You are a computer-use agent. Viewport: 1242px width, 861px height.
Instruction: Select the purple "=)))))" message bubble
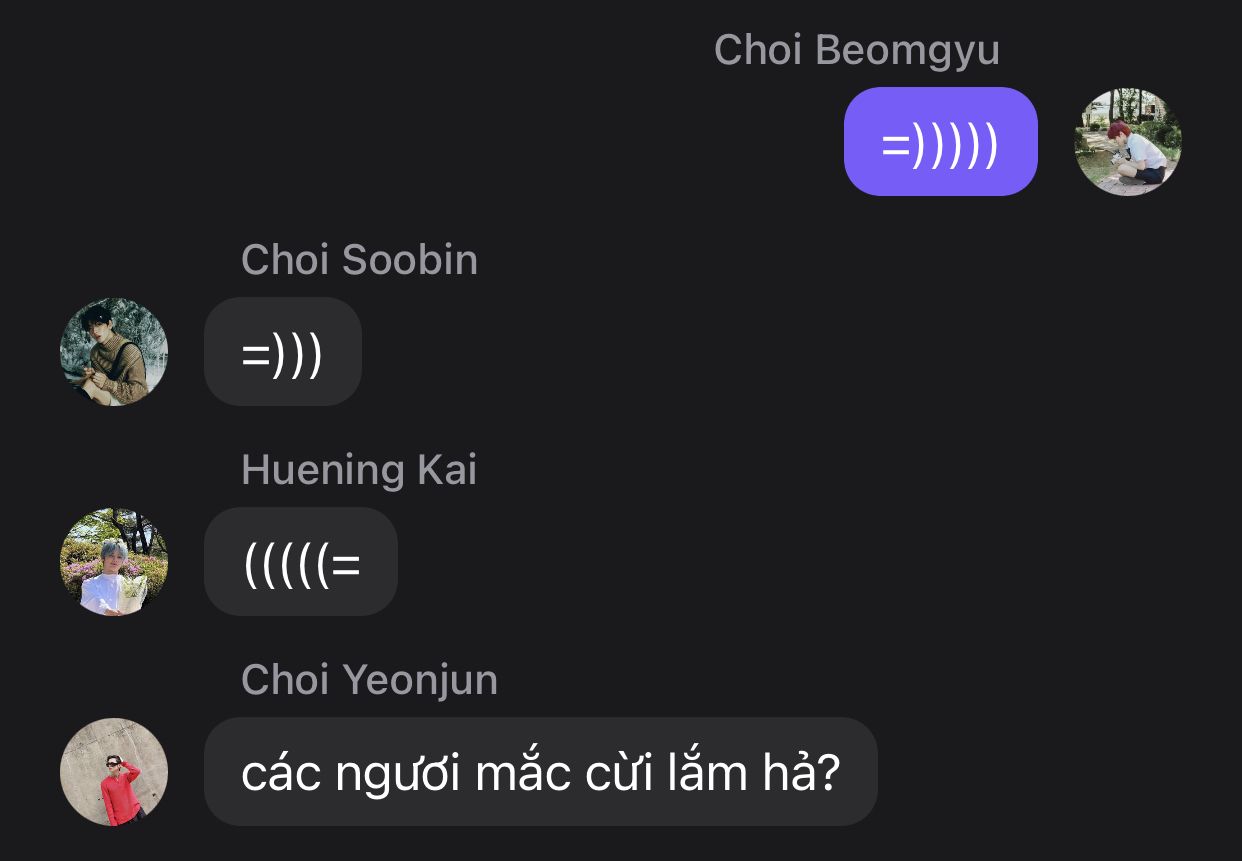coord(941,142)
